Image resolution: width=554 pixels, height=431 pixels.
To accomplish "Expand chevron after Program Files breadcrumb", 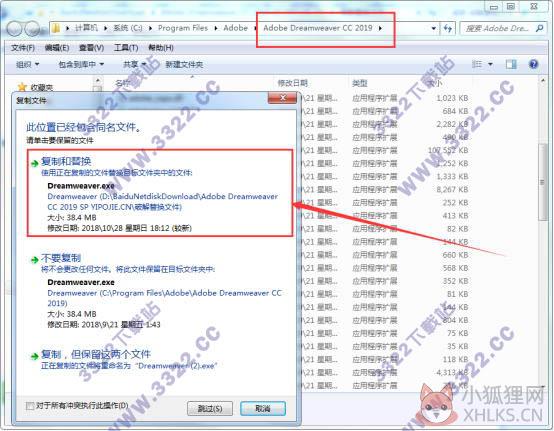I will pyautogui.click(x=216, y=28).
